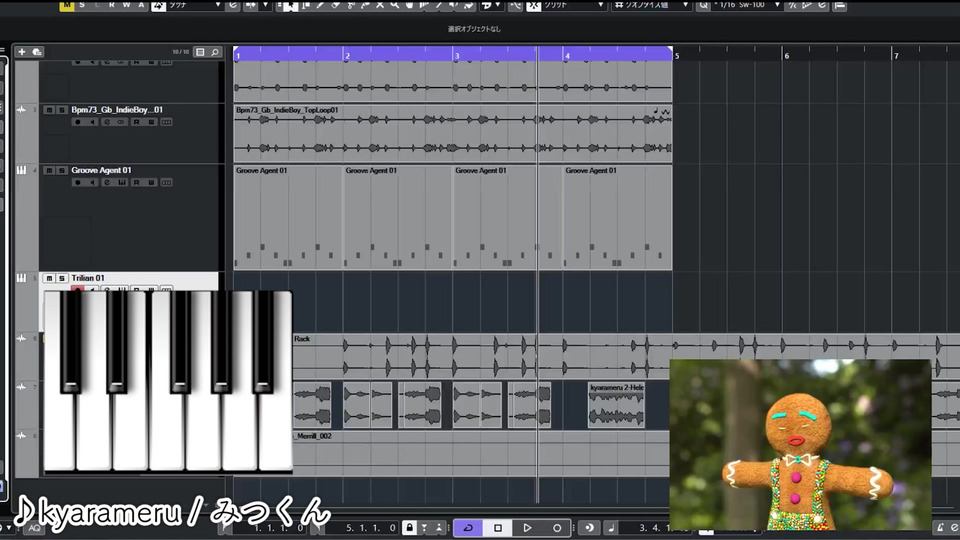Image resolution: width=960 pixels, height=540 pixels.
Task: Select the Draw pencil tool
Action: pyautogui.click(x=320, y=5)
